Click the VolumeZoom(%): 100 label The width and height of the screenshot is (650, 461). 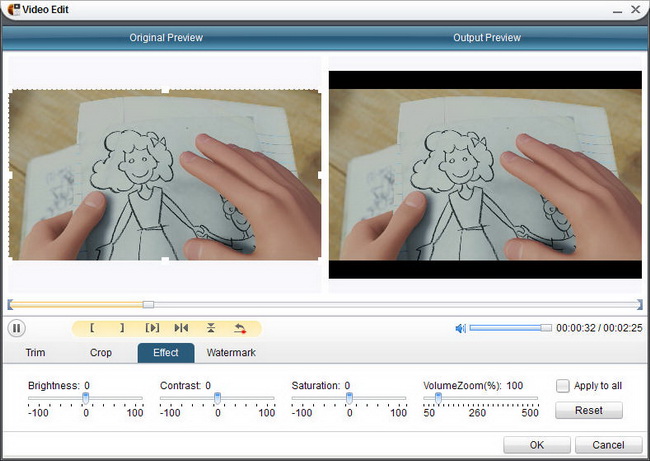[x=473, y=386]
